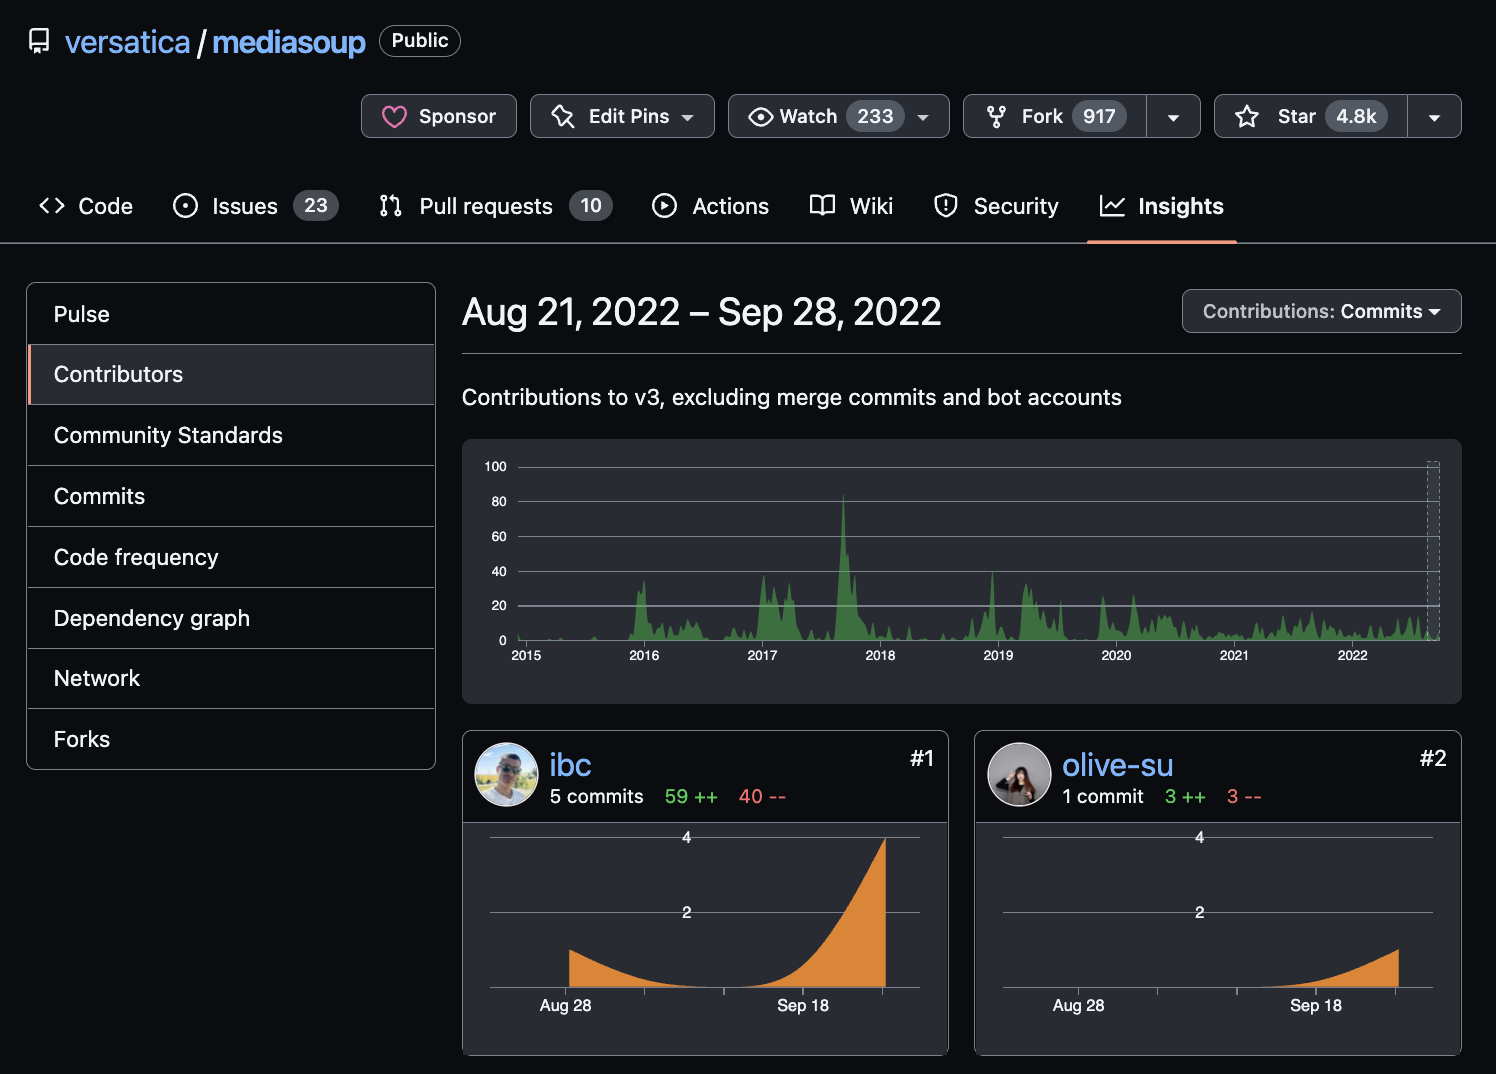This screenshot has height=1074, width=1496.
Task: Switch to the Code tab
Action: (86, 206)
